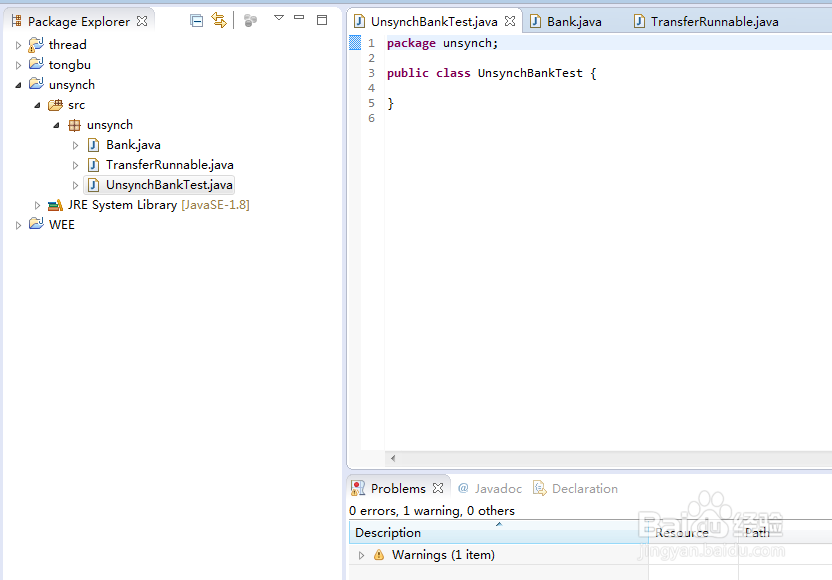Close the Package Explorer view

(142, 21)
